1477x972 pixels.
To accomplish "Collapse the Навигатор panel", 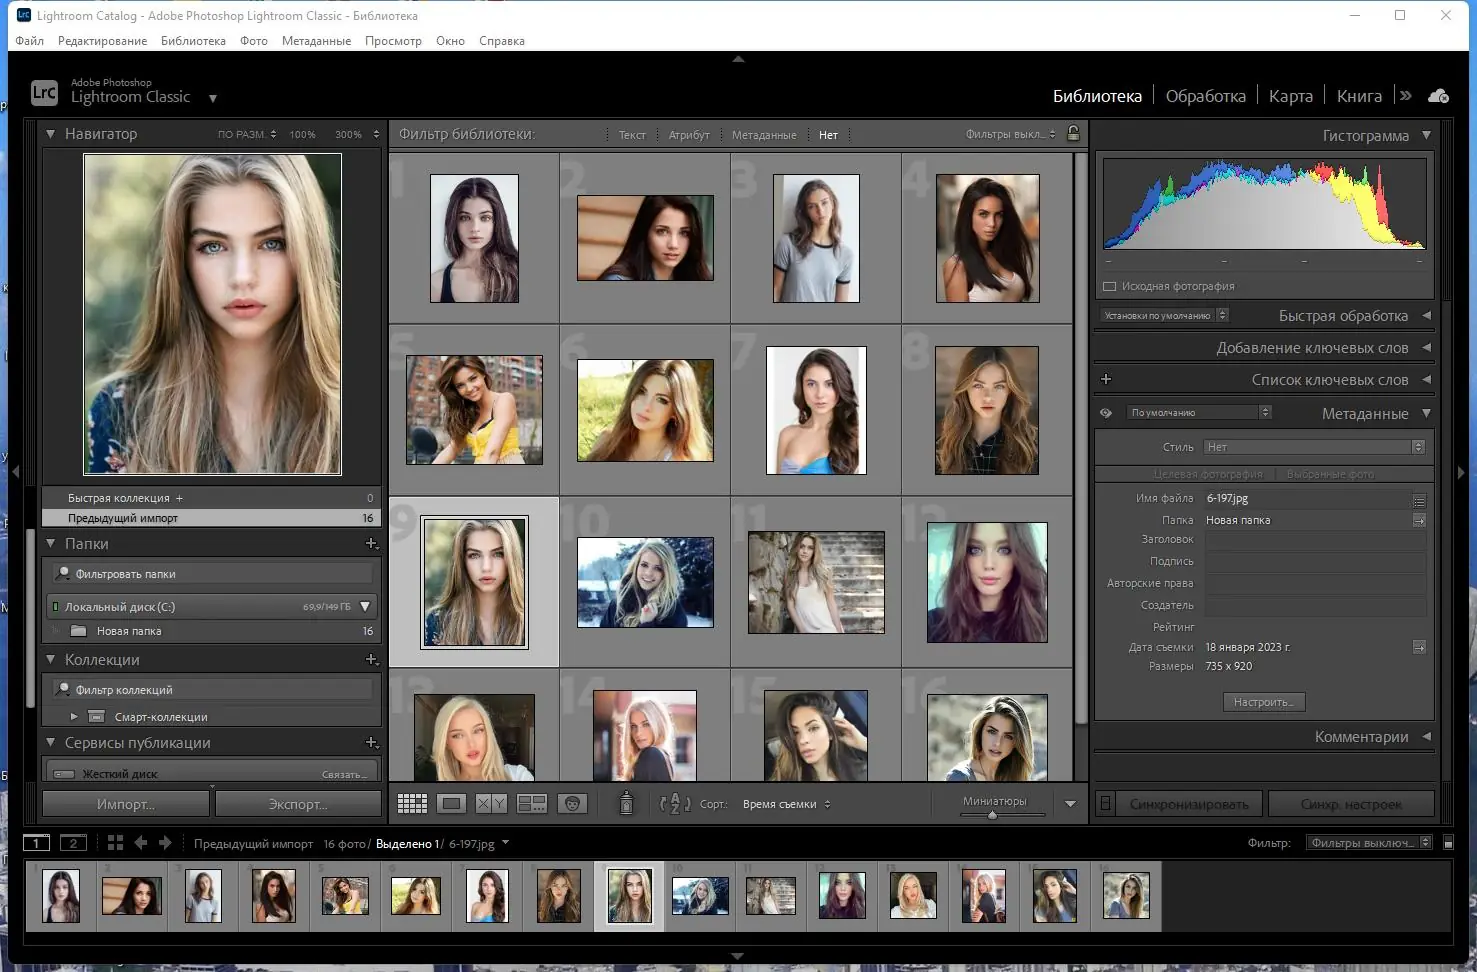I will [50, 134].
